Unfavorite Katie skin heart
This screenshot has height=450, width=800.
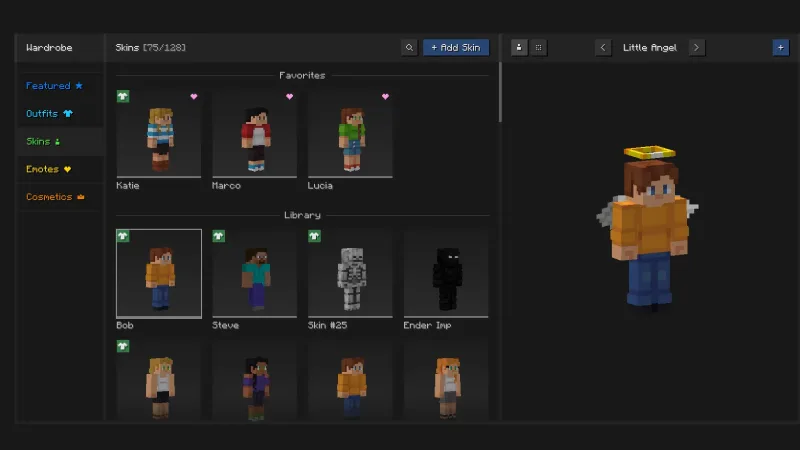tap(194, 96)
